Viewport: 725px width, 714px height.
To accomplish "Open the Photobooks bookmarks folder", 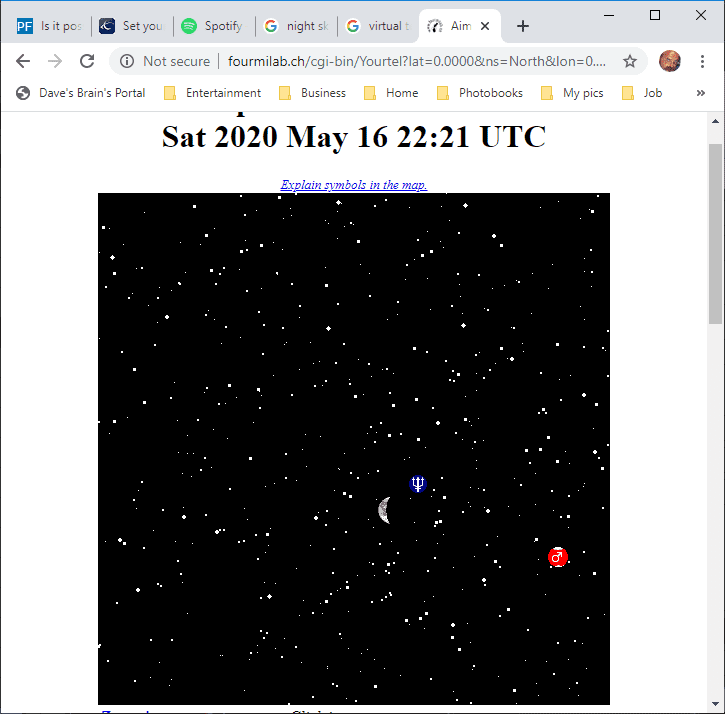I will (480, 93).
